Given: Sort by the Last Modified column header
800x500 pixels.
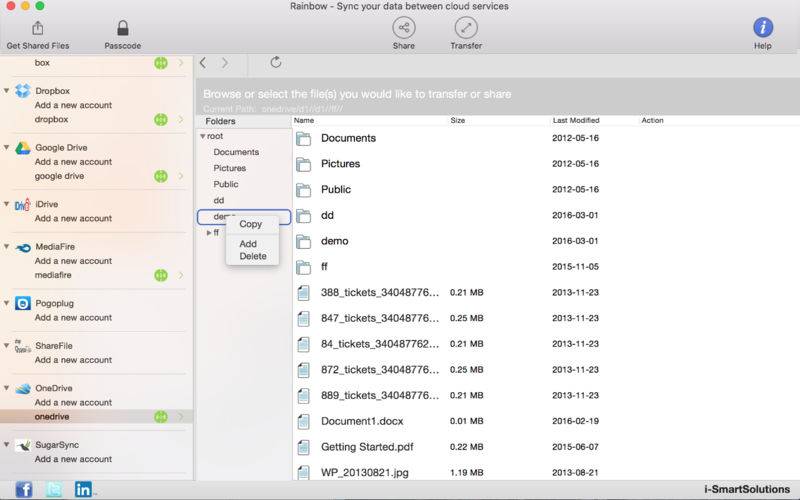Looking at the screenshot, I should (576, 120).
